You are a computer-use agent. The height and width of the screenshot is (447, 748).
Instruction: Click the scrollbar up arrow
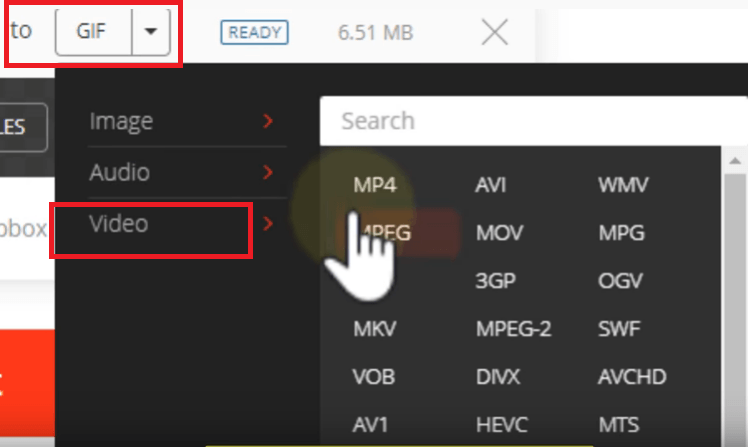735,161
